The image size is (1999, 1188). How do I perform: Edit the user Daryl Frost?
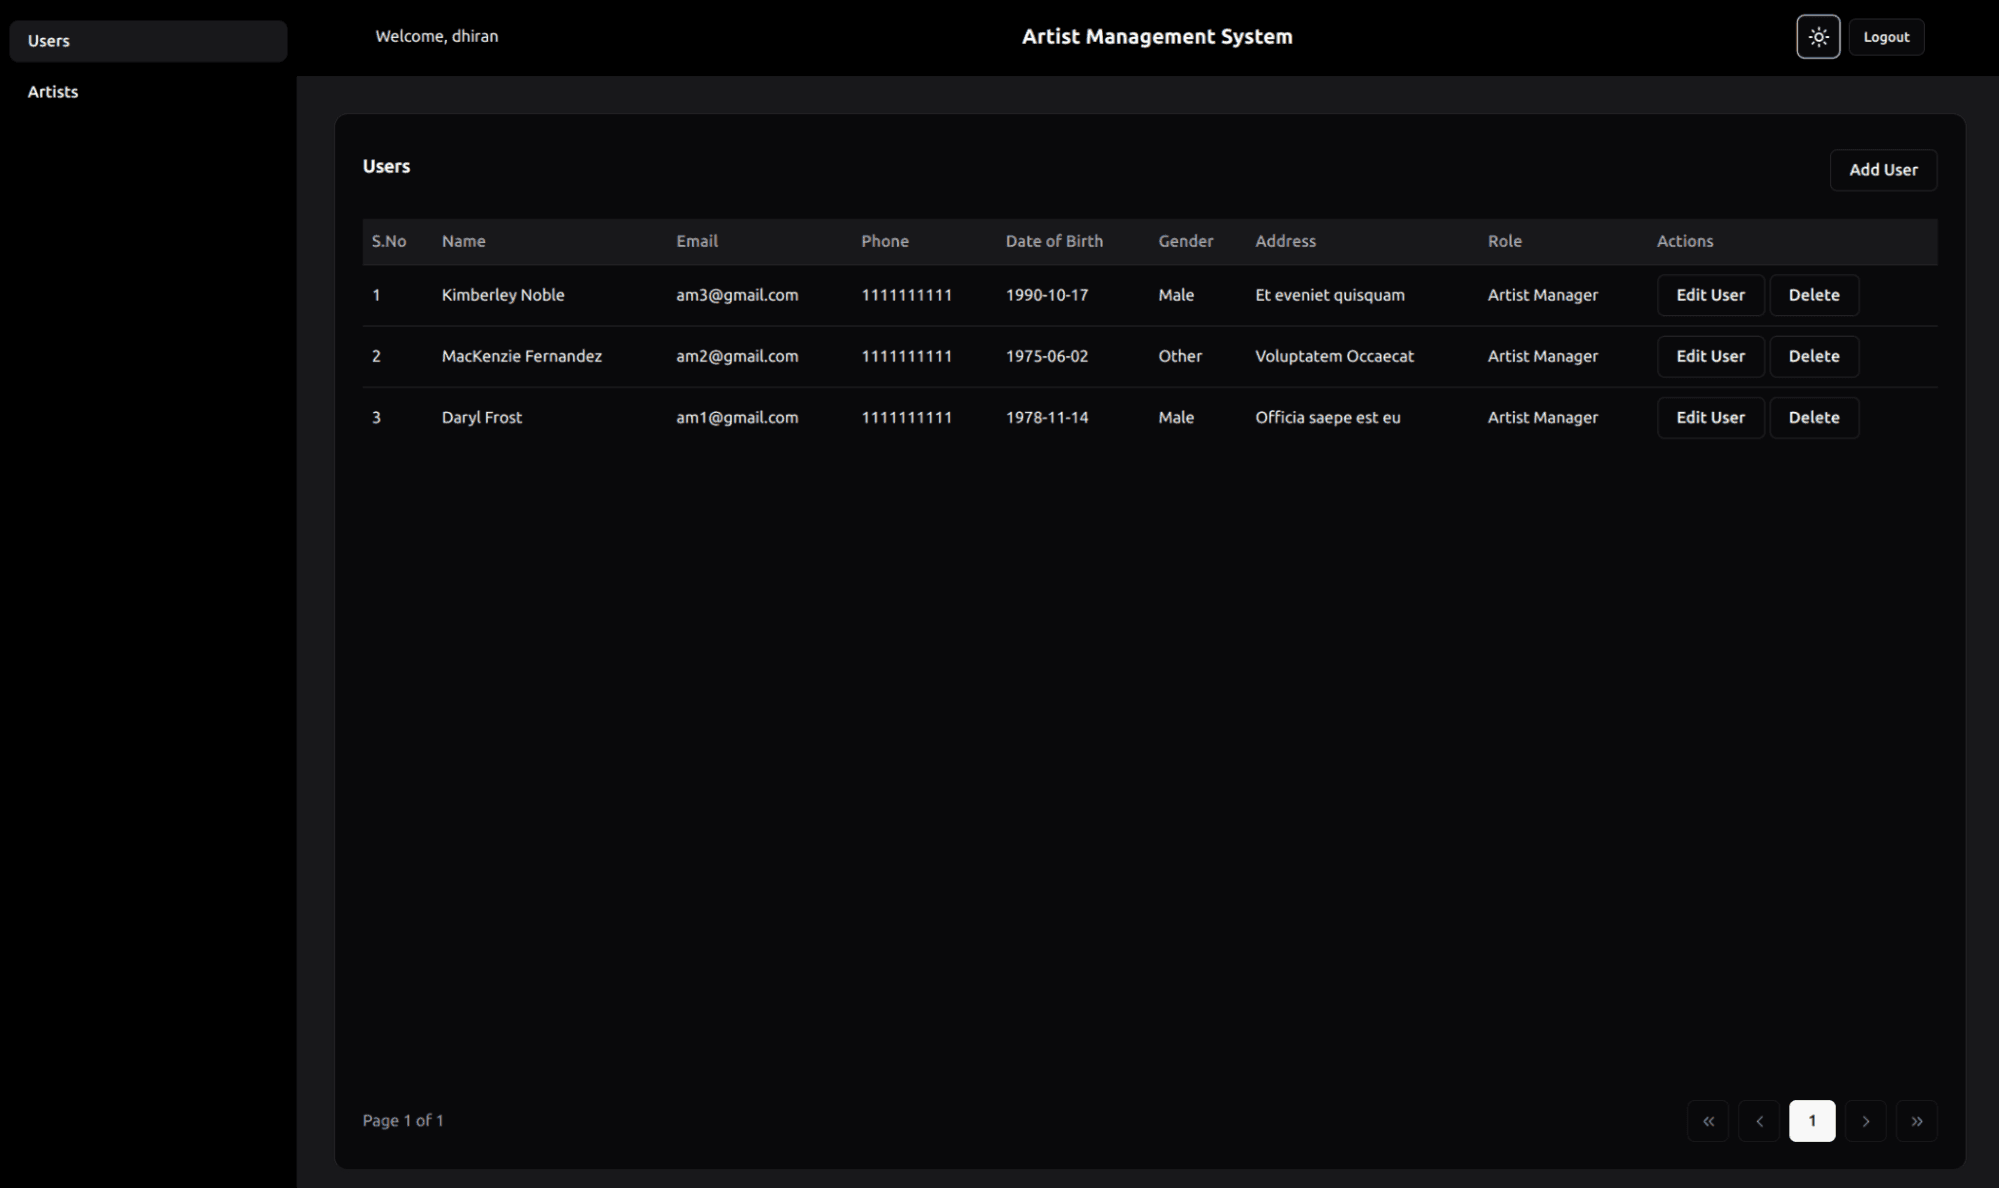(1710, 417)
